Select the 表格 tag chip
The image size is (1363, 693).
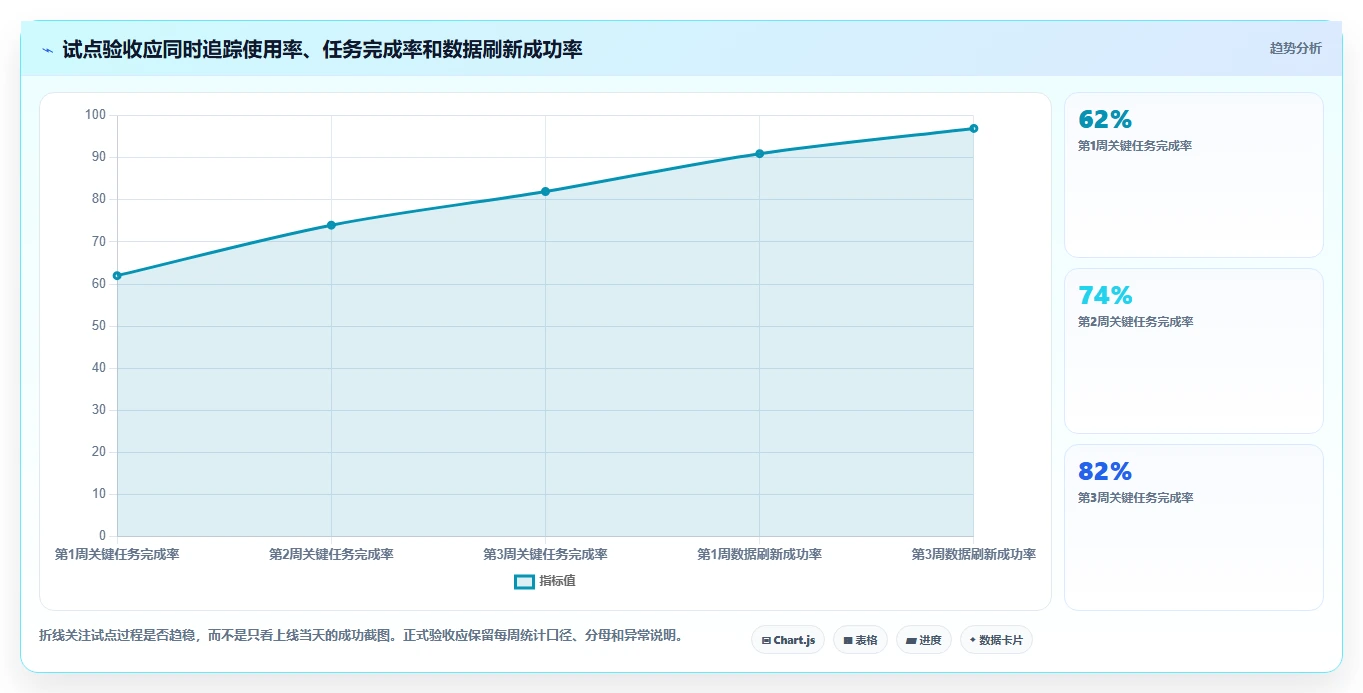click(860, 640)
